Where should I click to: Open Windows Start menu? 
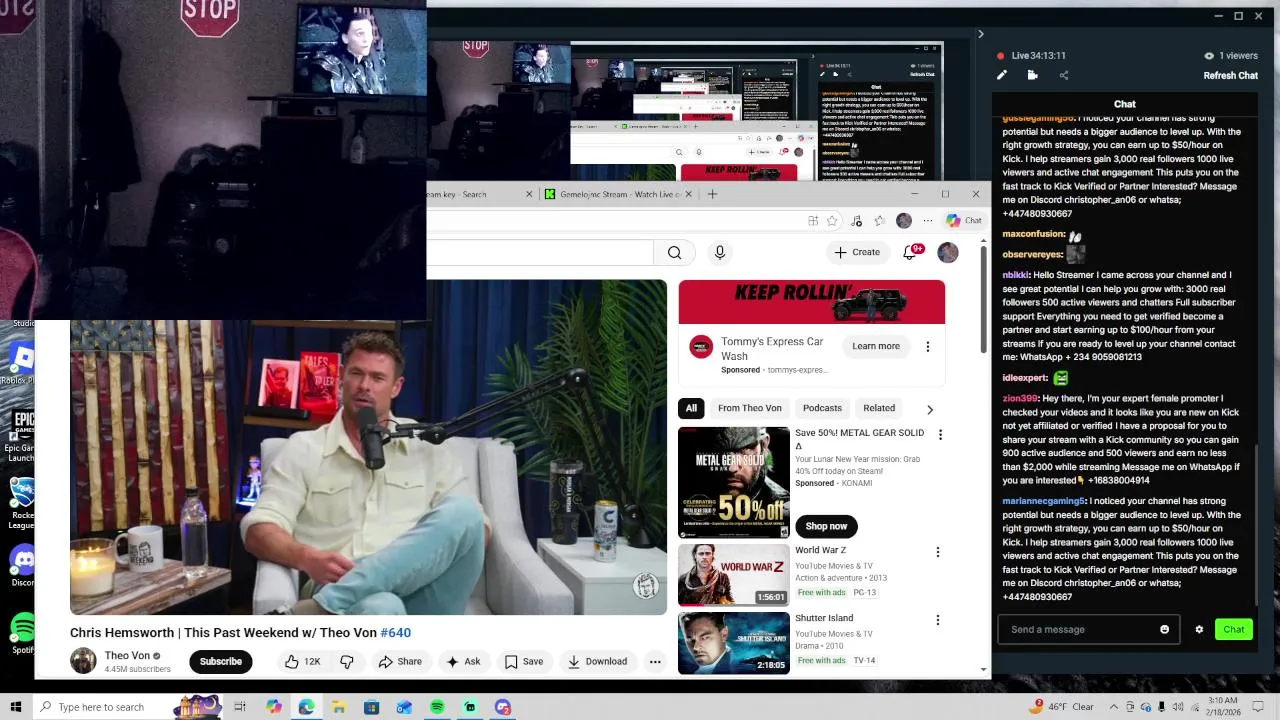[16, 707]
